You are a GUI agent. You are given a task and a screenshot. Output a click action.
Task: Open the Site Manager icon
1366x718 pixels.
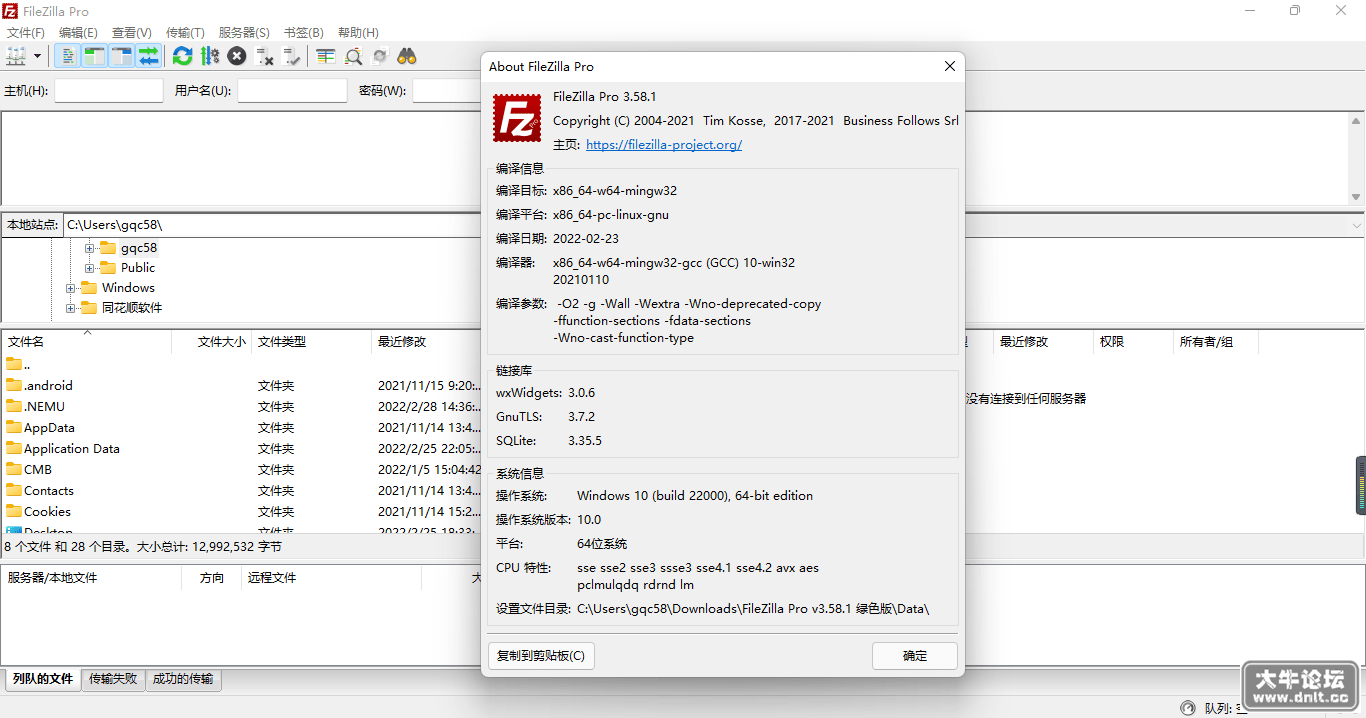click(x=16, y=56)
